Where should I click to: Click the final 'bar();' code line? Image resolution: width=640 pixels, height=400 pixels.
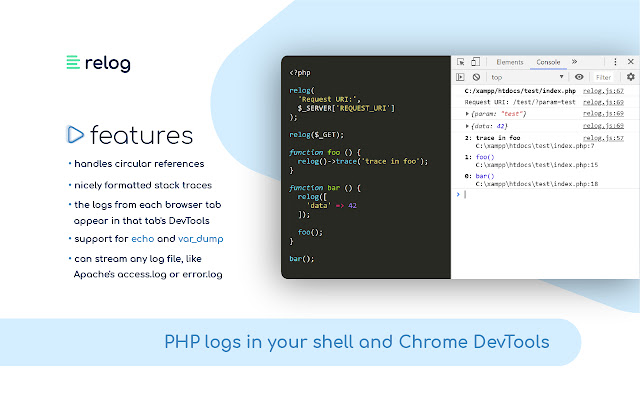[302, 259]
